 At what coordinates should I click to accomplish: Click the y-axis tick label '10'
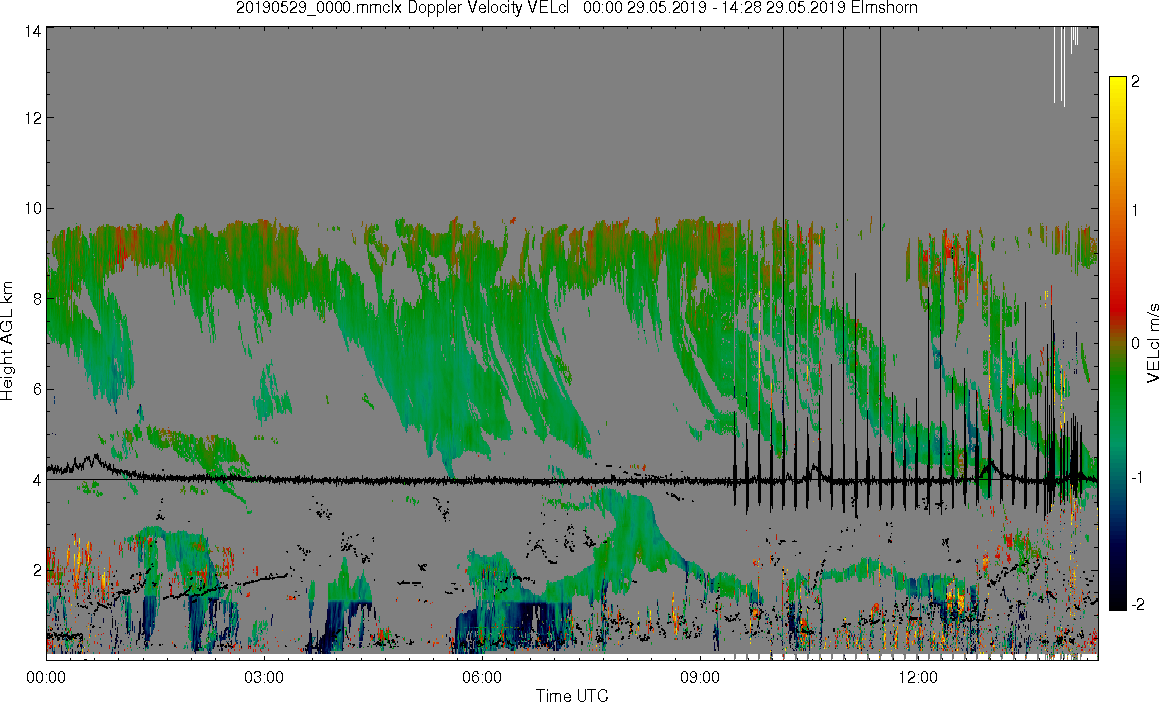click(x=32, y=208)
